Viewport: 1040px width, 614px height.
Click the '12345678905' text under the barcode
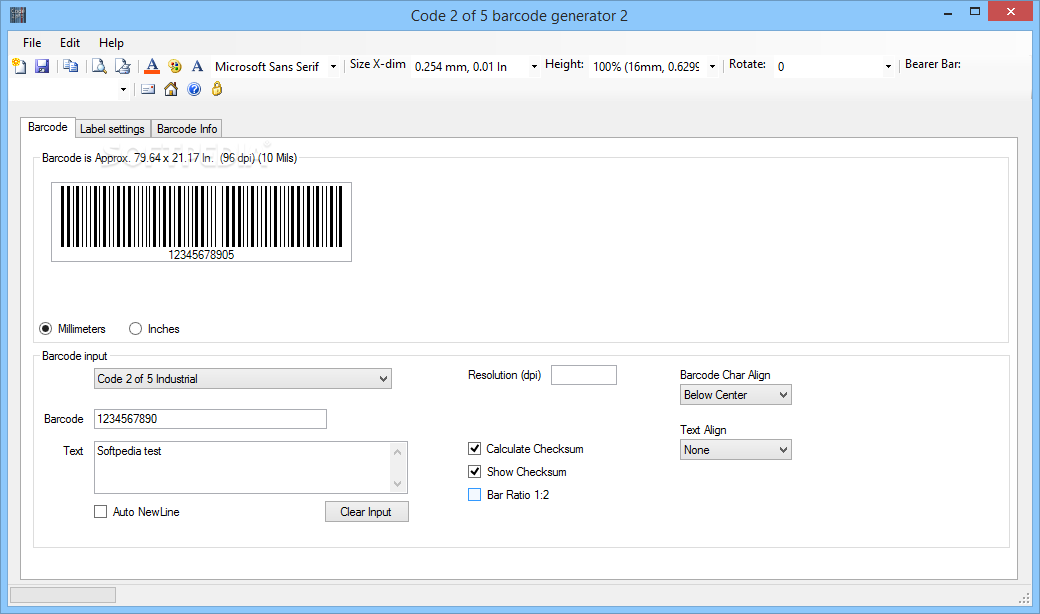pos(201,255)
